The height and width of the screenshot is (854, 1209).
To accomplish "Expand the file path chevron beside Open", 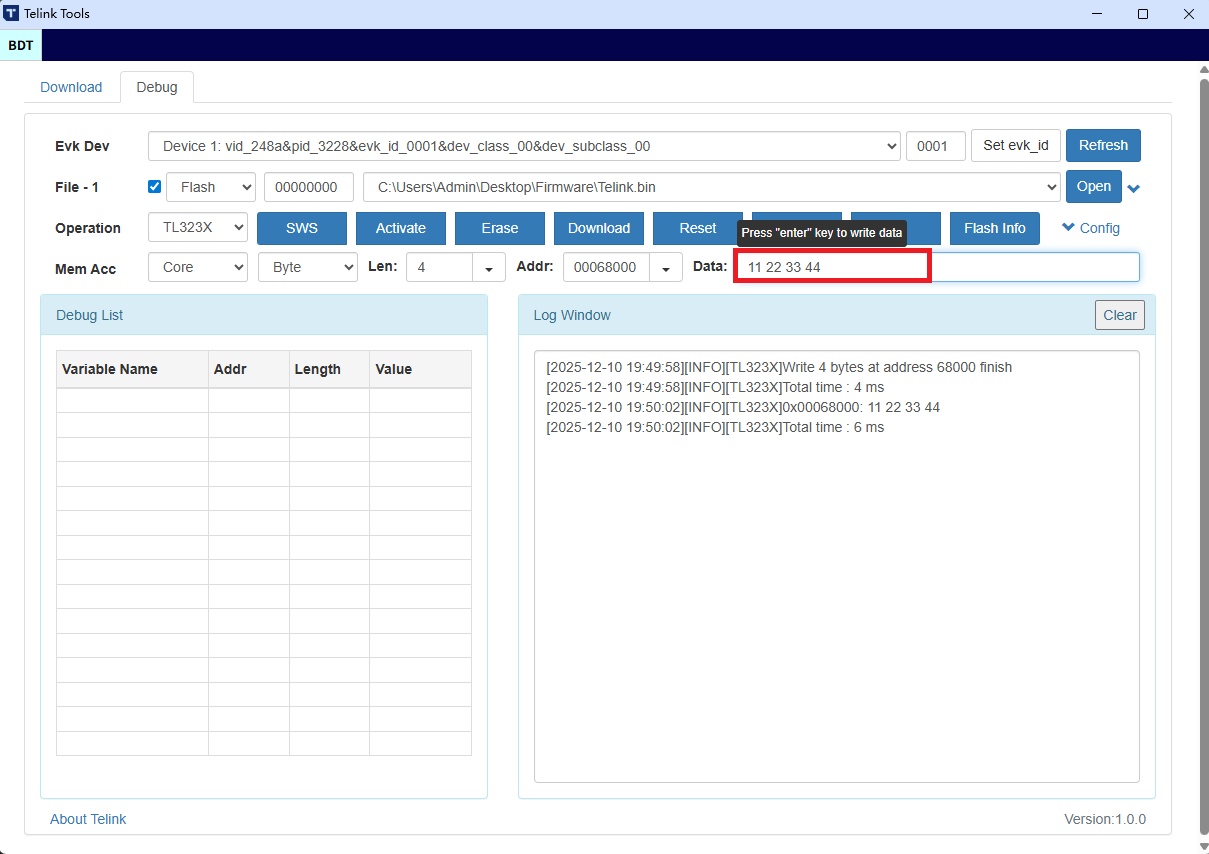I will pyautogui.click(x=1134, y=187).
